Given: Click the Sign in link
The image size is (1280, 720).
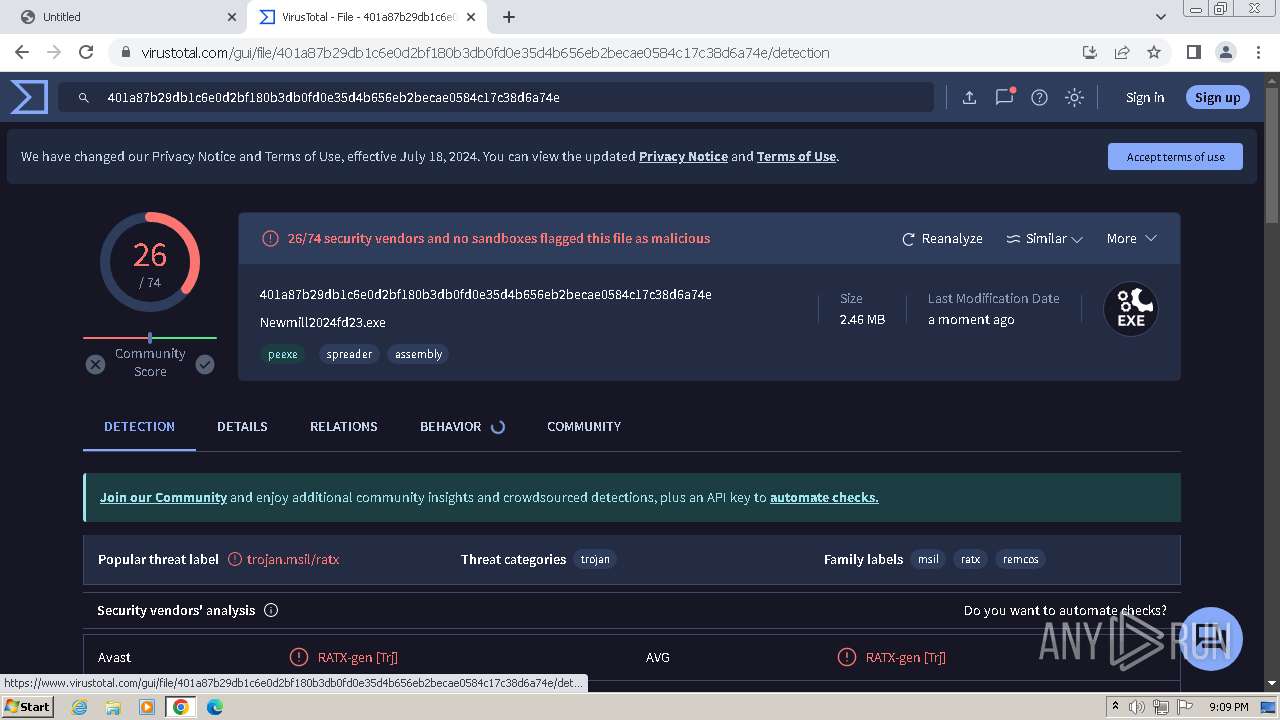Looking at the screenshot, I should (1145, 97).
